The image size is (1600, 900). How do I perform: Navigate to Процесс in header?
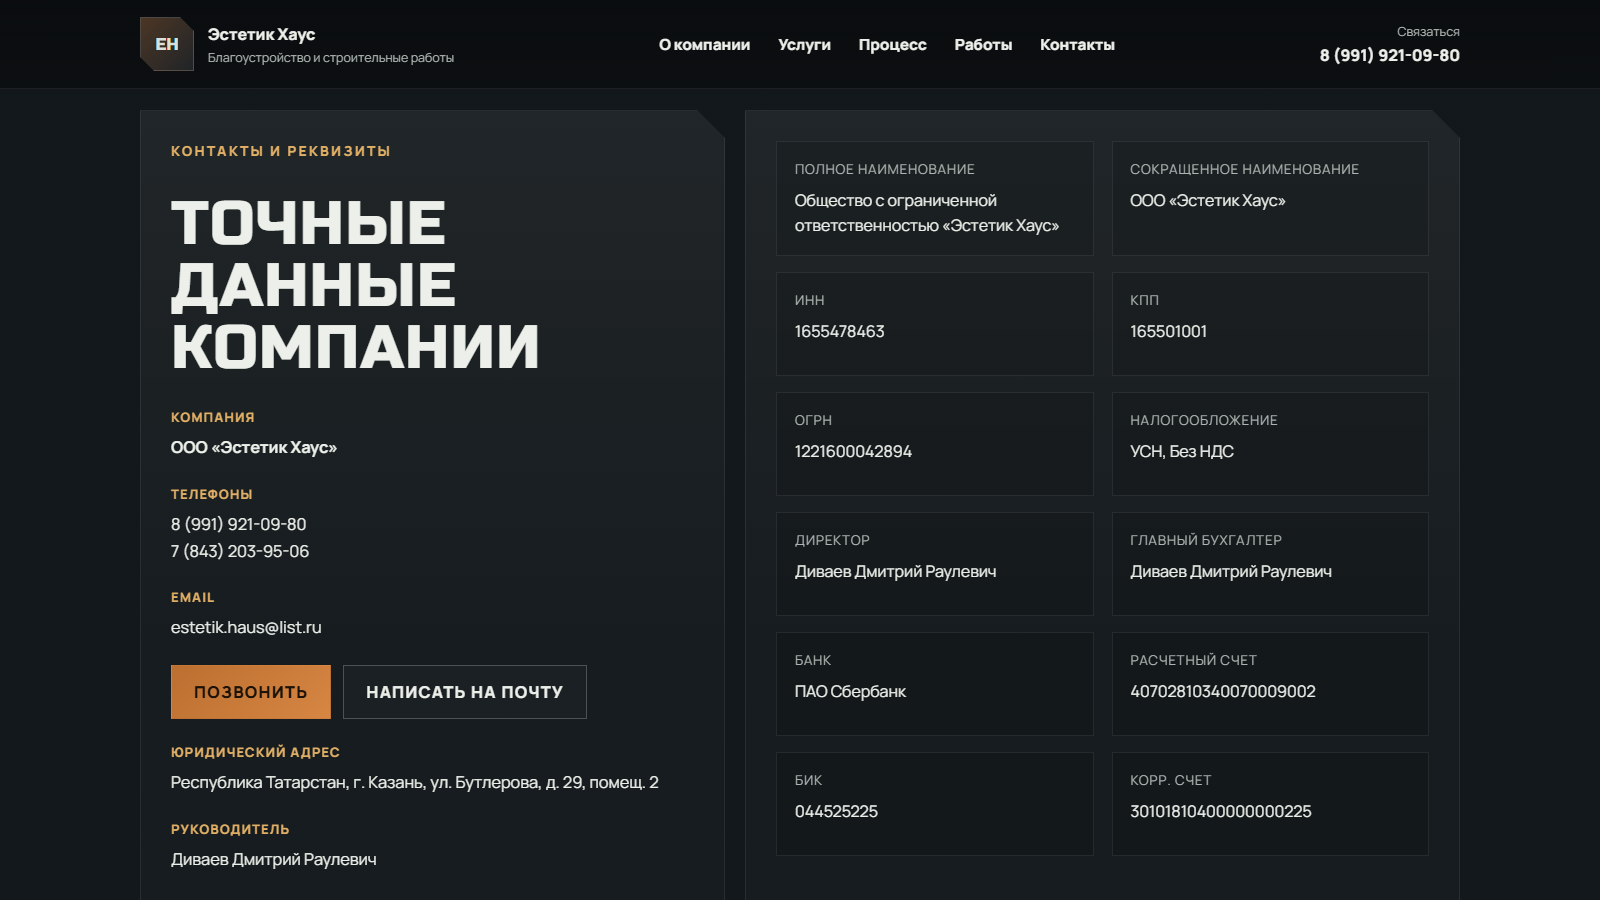(x=892, y=45)
